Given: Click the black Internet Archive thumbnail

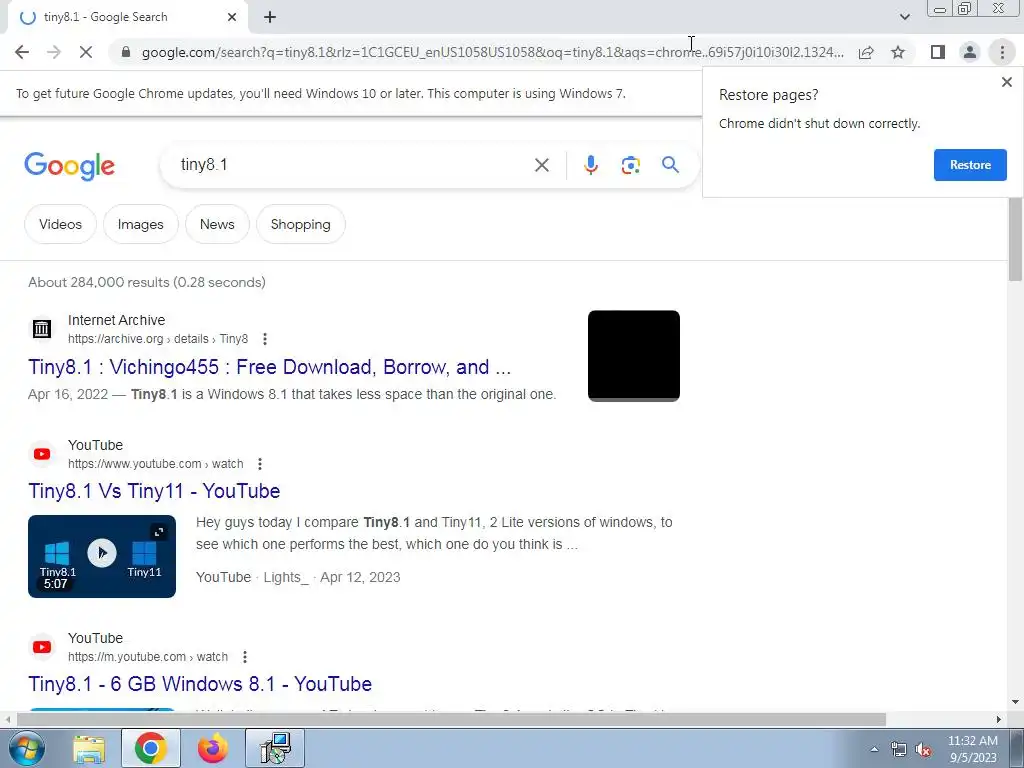Looking at the screenshot, I should [x=633, y=356].
